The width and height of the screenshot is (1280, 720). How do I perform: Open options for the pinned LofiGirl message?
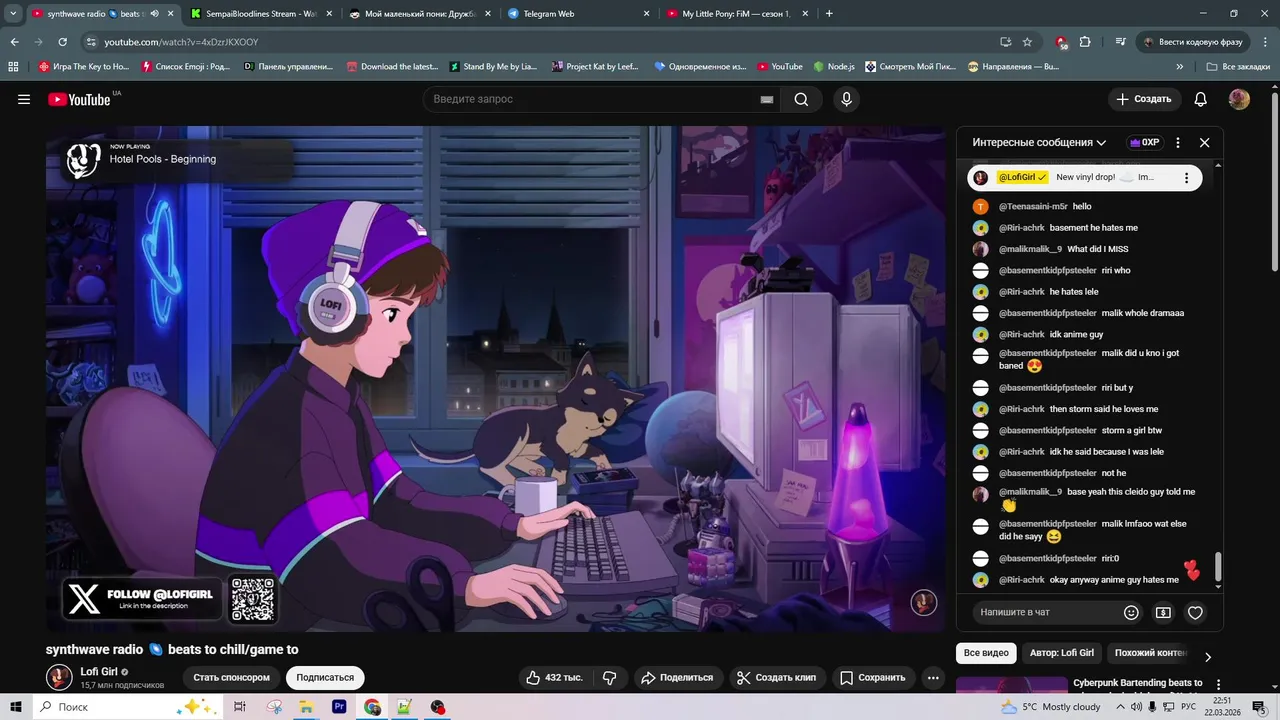coord(1186,177)
